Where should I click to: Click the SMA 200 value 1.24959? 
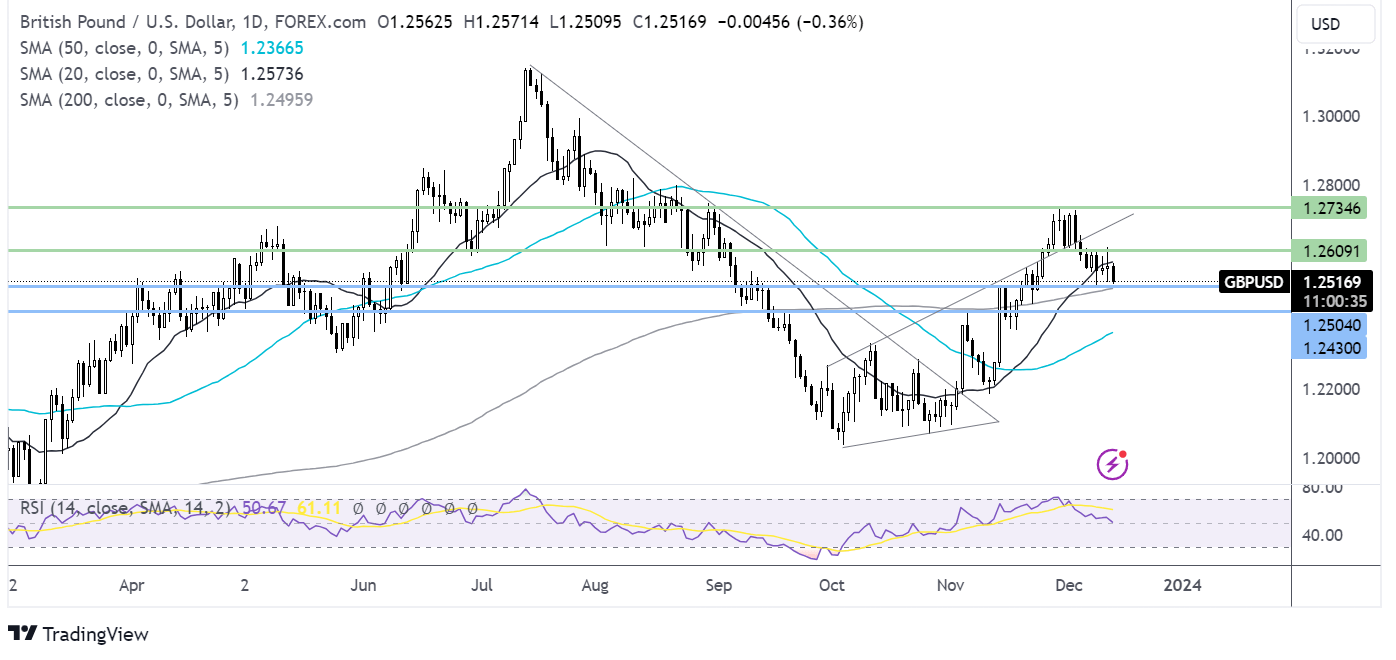280,100
